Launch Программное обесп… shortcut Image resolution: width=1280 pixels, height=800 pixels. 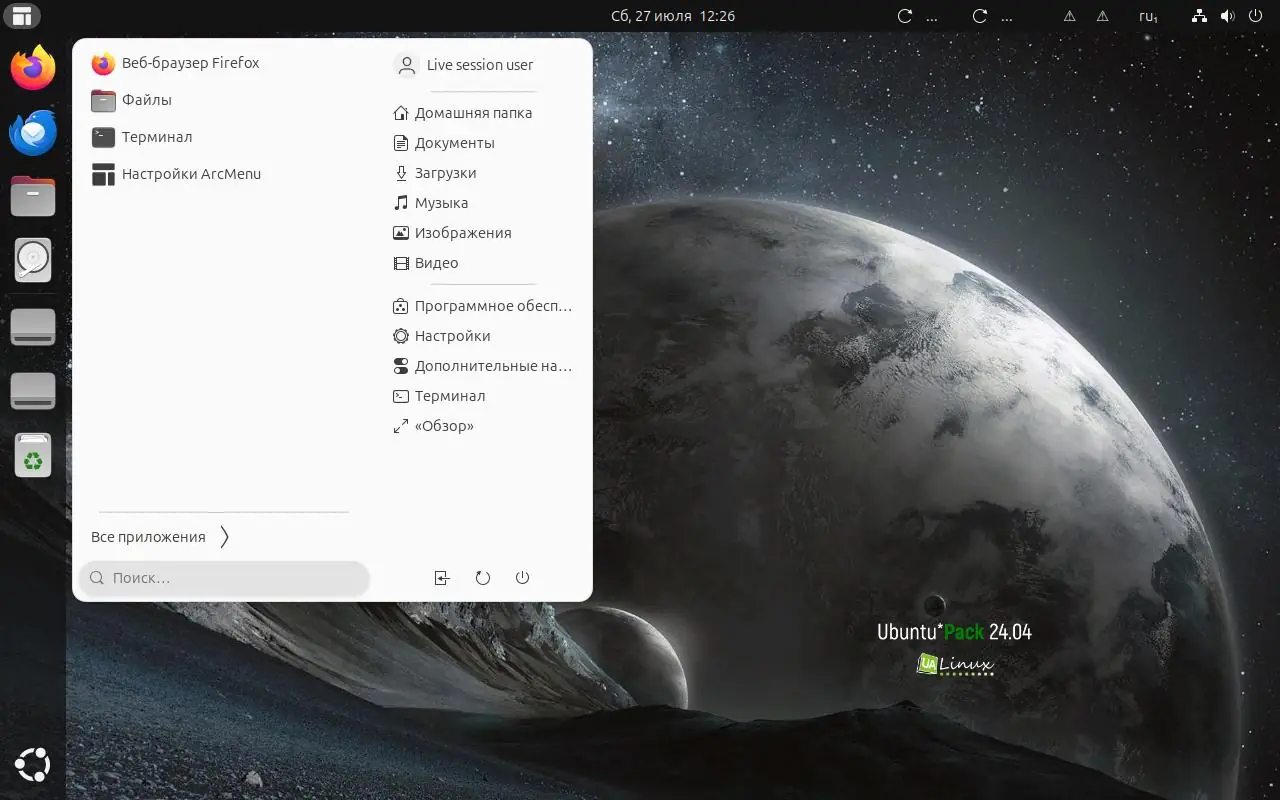coord(484,306)
